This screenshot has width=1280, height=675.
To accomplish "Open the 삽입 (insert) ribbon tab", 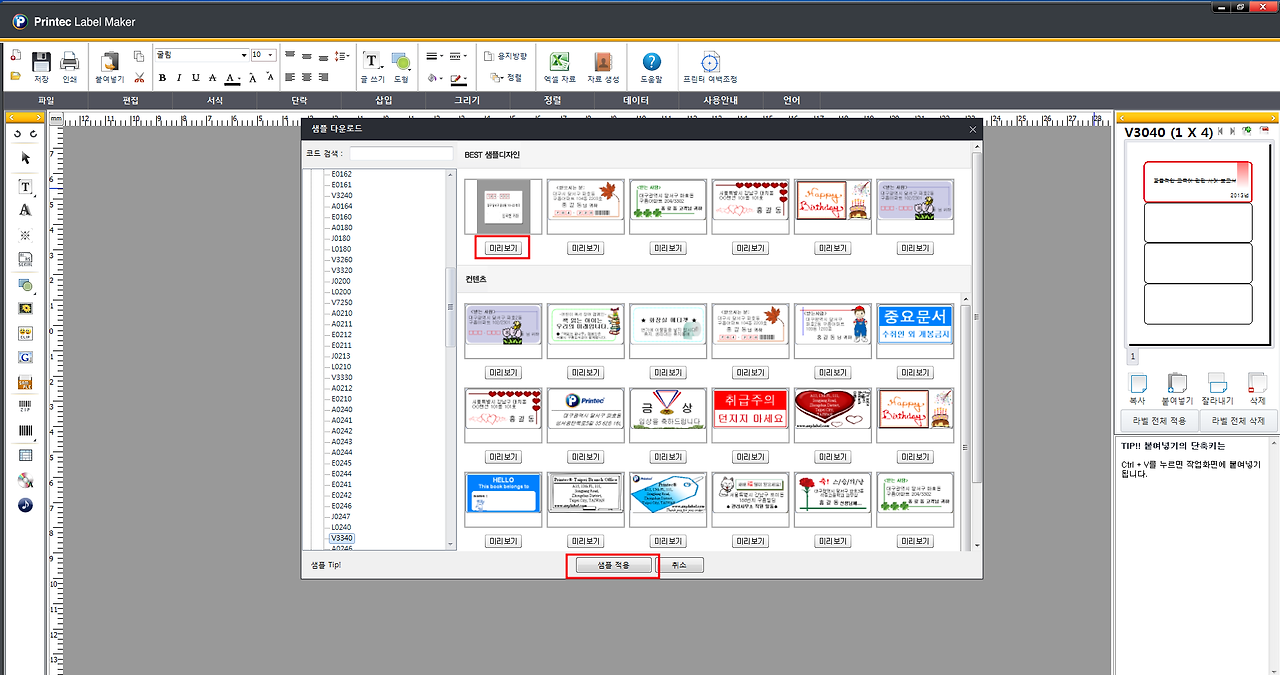I will click(x=384, y=100).
